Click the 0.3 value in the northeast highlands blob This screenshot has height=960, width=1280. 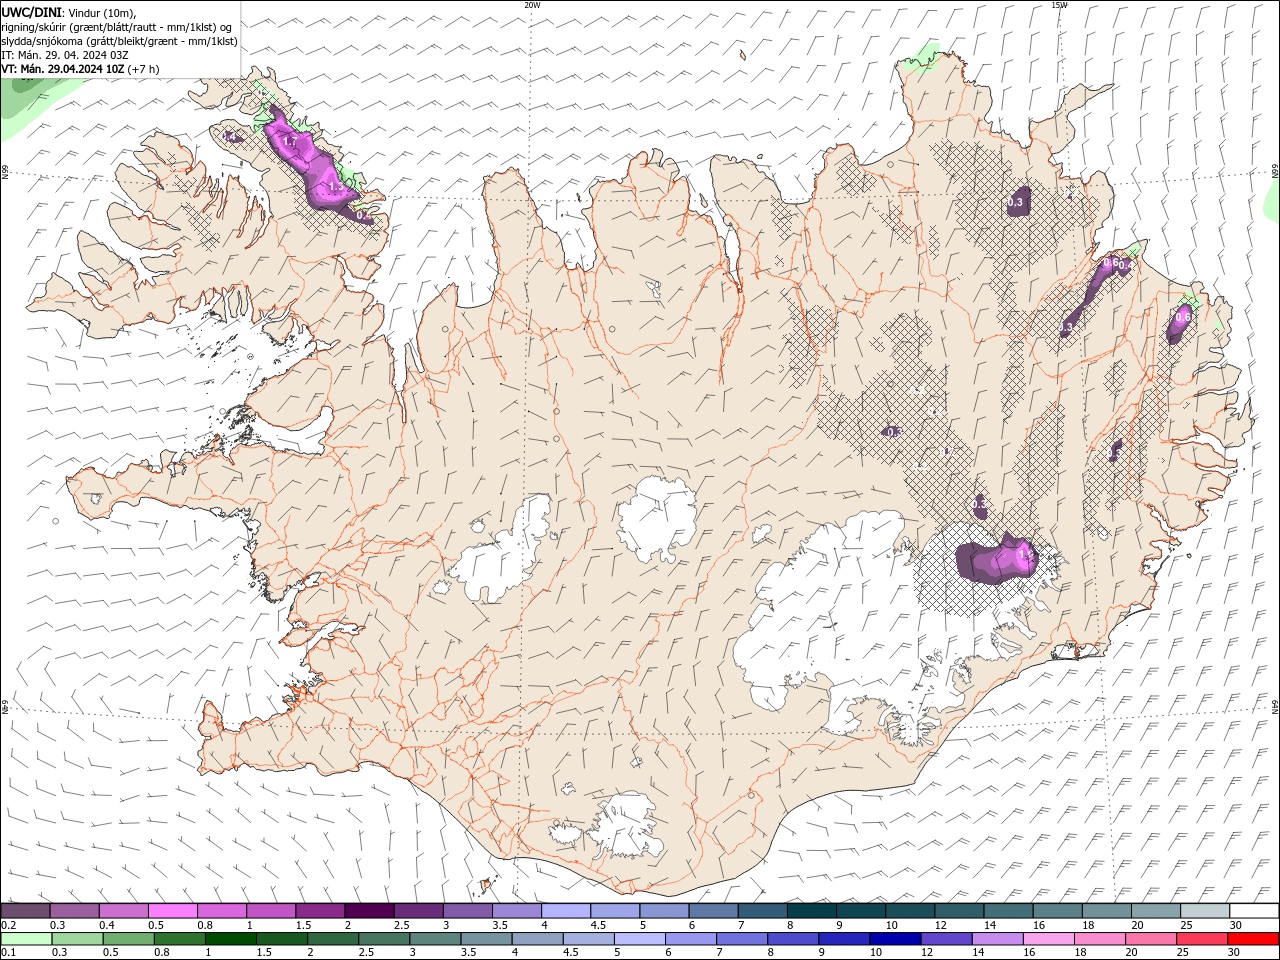click(x=1015, y=202)
